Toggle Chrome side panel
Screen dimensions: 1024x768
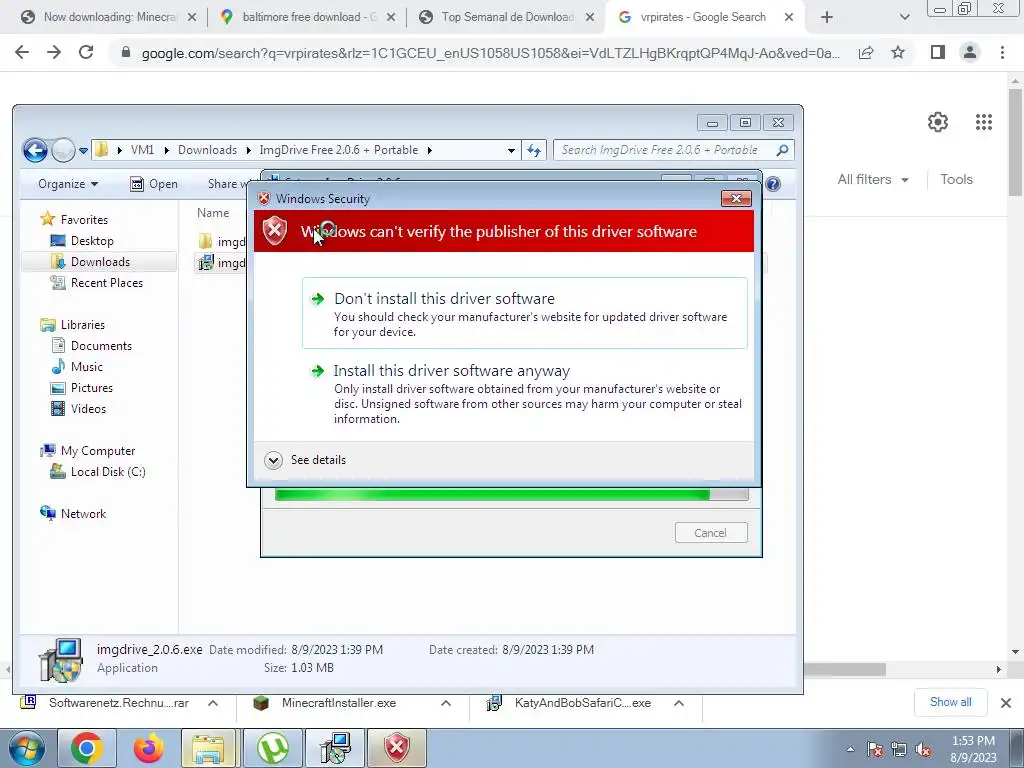pos(938,52)
